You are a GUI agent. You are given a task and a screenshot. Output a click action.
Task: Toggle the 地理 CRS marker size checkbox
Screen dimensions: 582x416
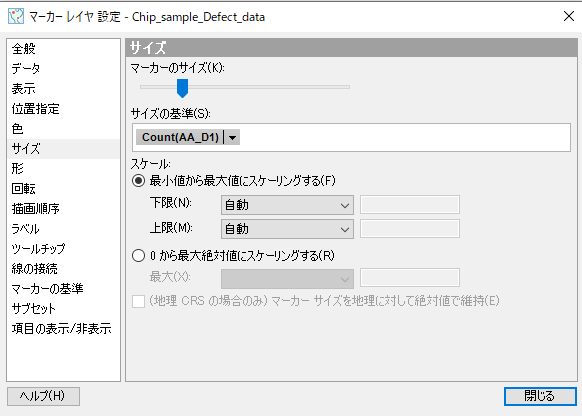point(138,301)
